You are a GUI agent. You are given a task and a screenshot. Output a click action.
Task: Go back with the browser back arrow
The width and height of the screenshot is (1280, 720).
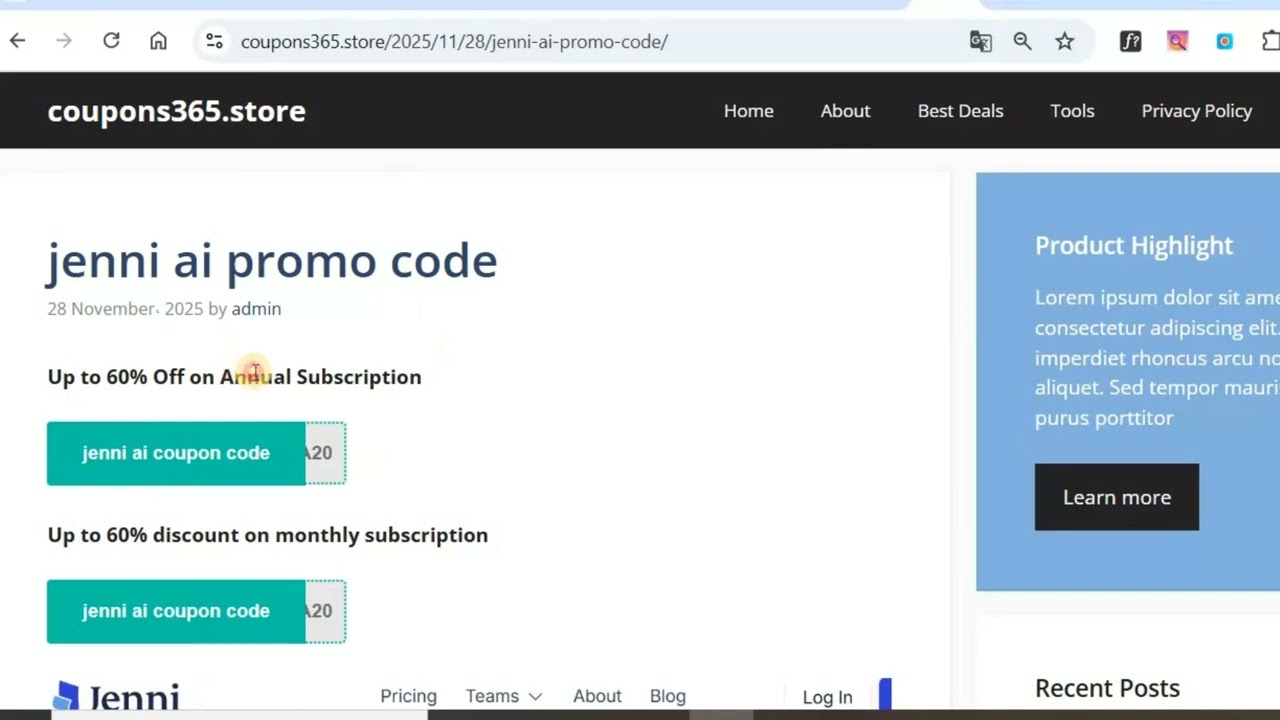tap(17, 41)
